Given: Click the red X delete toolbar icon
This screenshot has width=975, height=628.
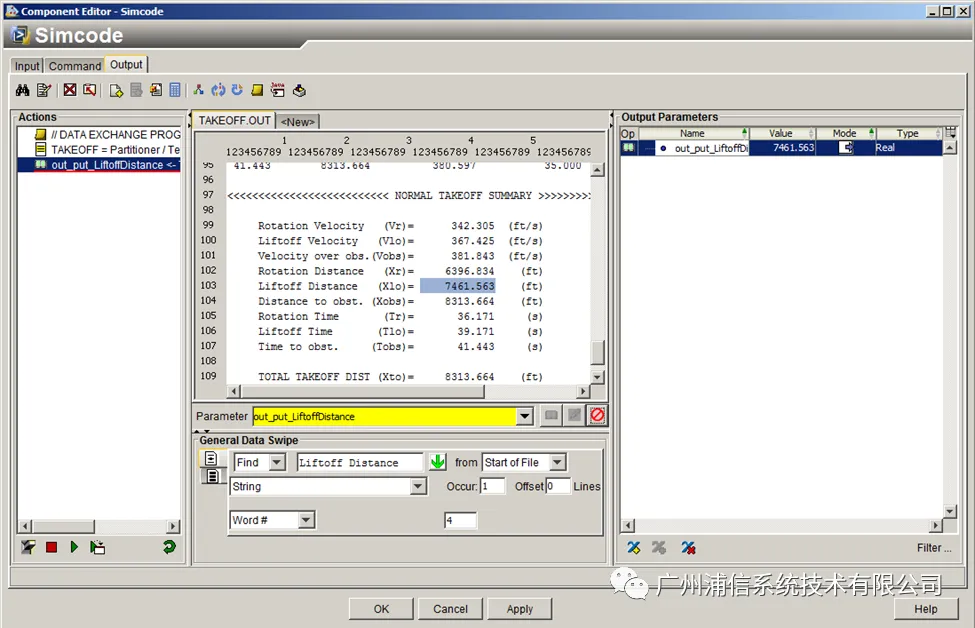Looking at the screenshot, I should tap(70, 90).
